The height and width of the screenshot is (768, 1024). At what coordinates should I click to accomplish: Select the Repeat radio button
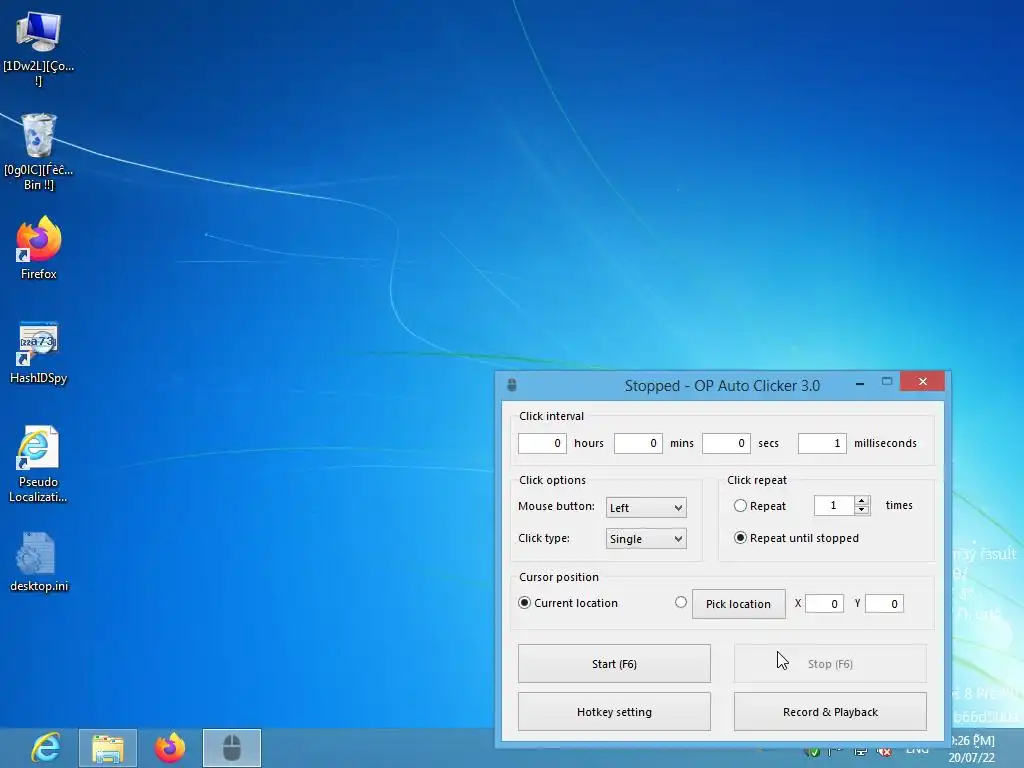[740, 505]
